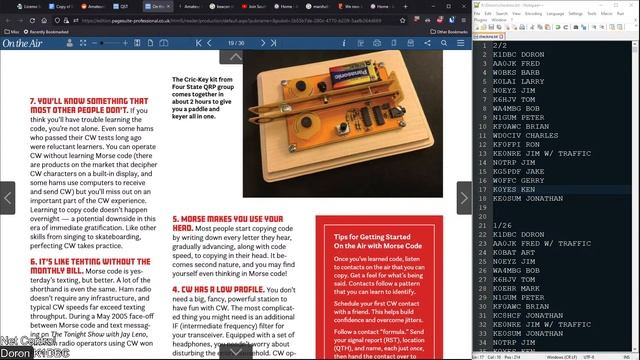Click the large left page-turn arrow
The image size is (640, 360).
[7, 198]
